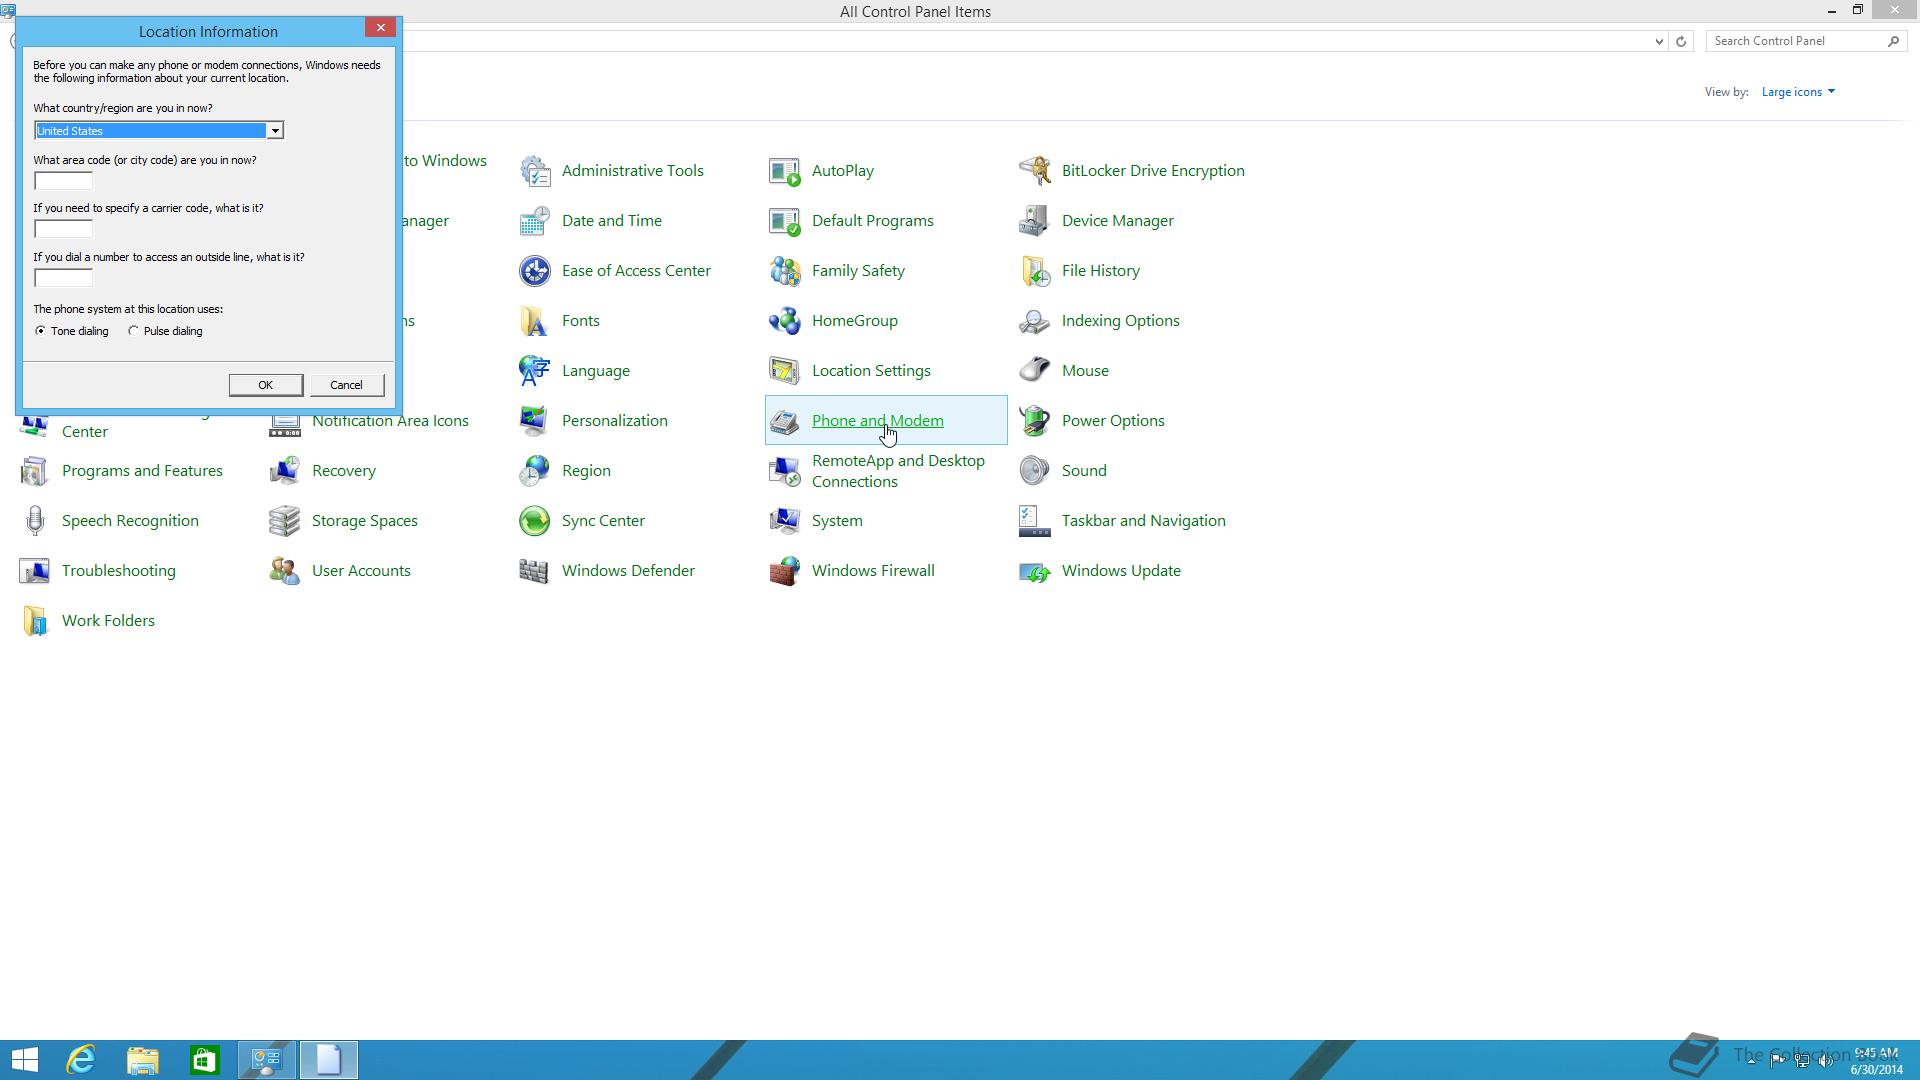Click the Power Options icon
The width and height of the screenshot is (1920, 1080).
click(x=1035, y=421)
